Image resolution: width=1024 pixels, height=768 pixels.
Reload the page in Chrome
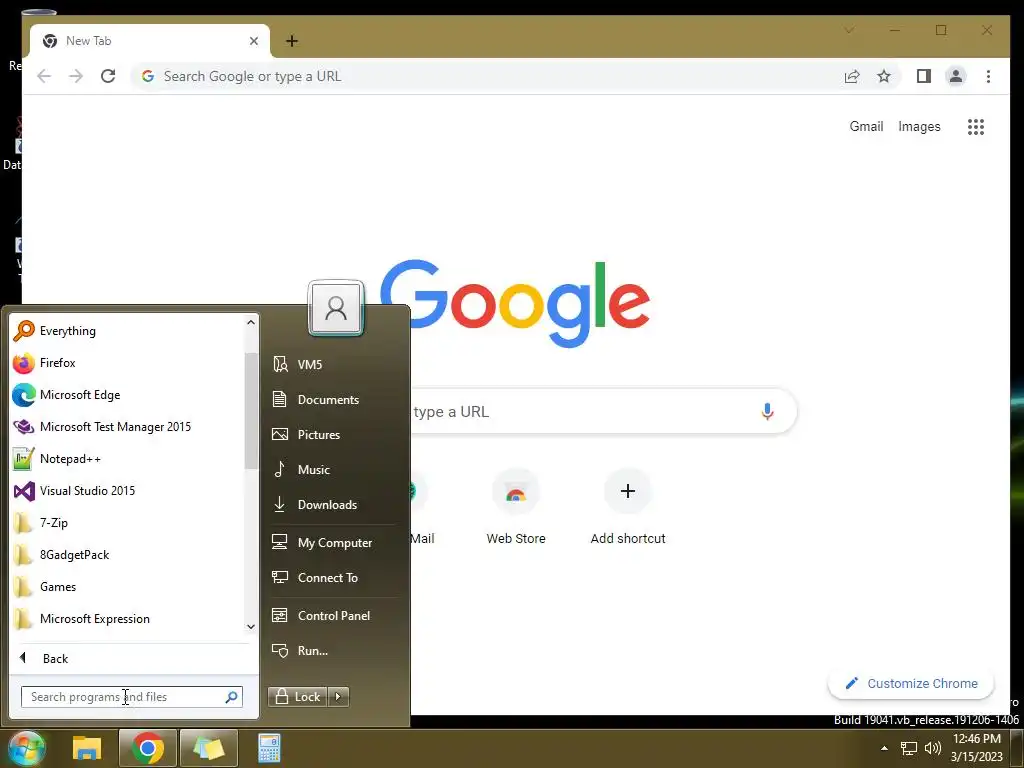(x=108, y=76)
